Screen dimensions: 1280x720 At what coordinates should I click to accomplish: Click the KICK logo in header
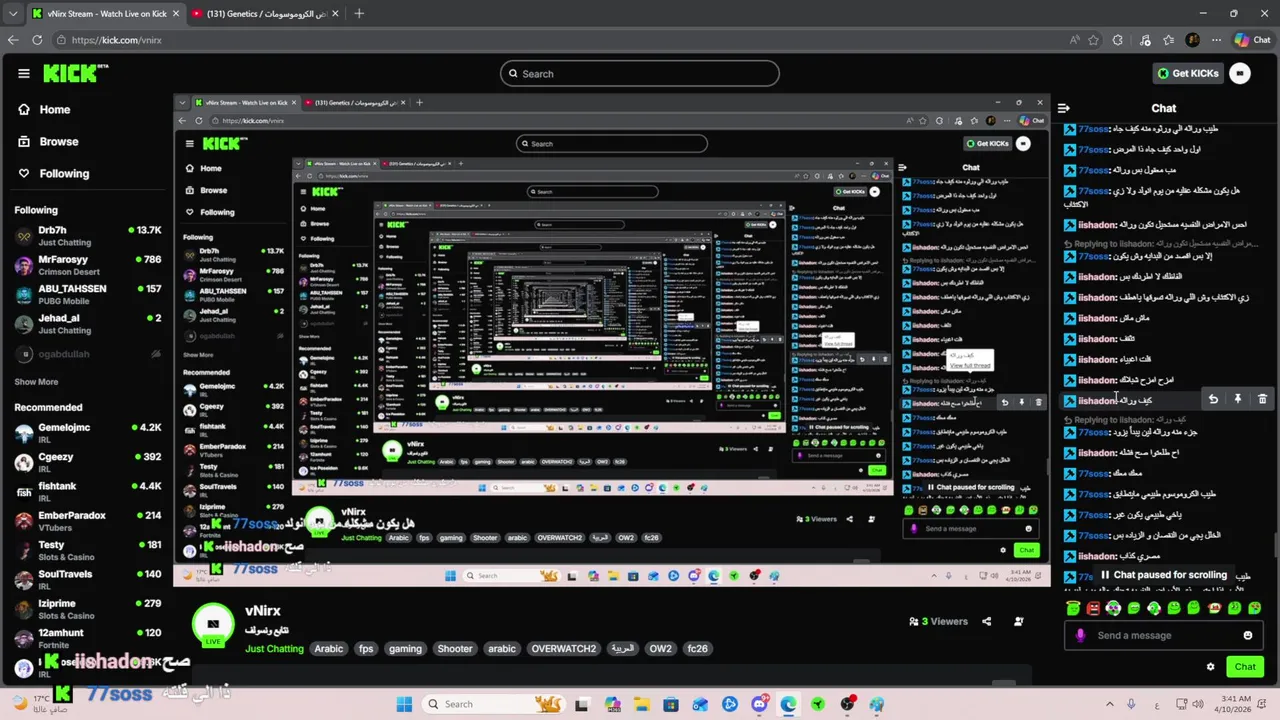76,73
